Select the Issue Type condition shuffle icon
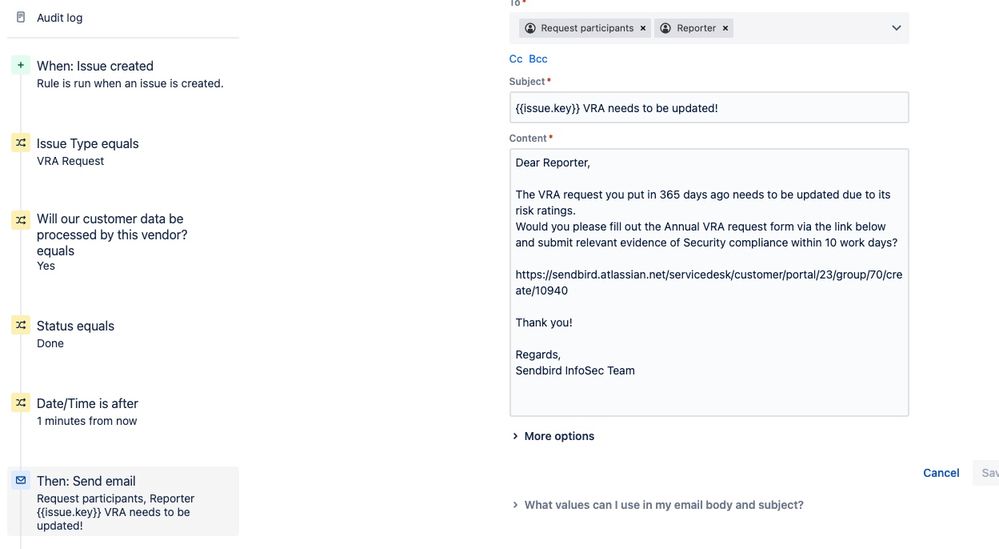The width and height of the screenshot is (999, 549). (20, 143)
